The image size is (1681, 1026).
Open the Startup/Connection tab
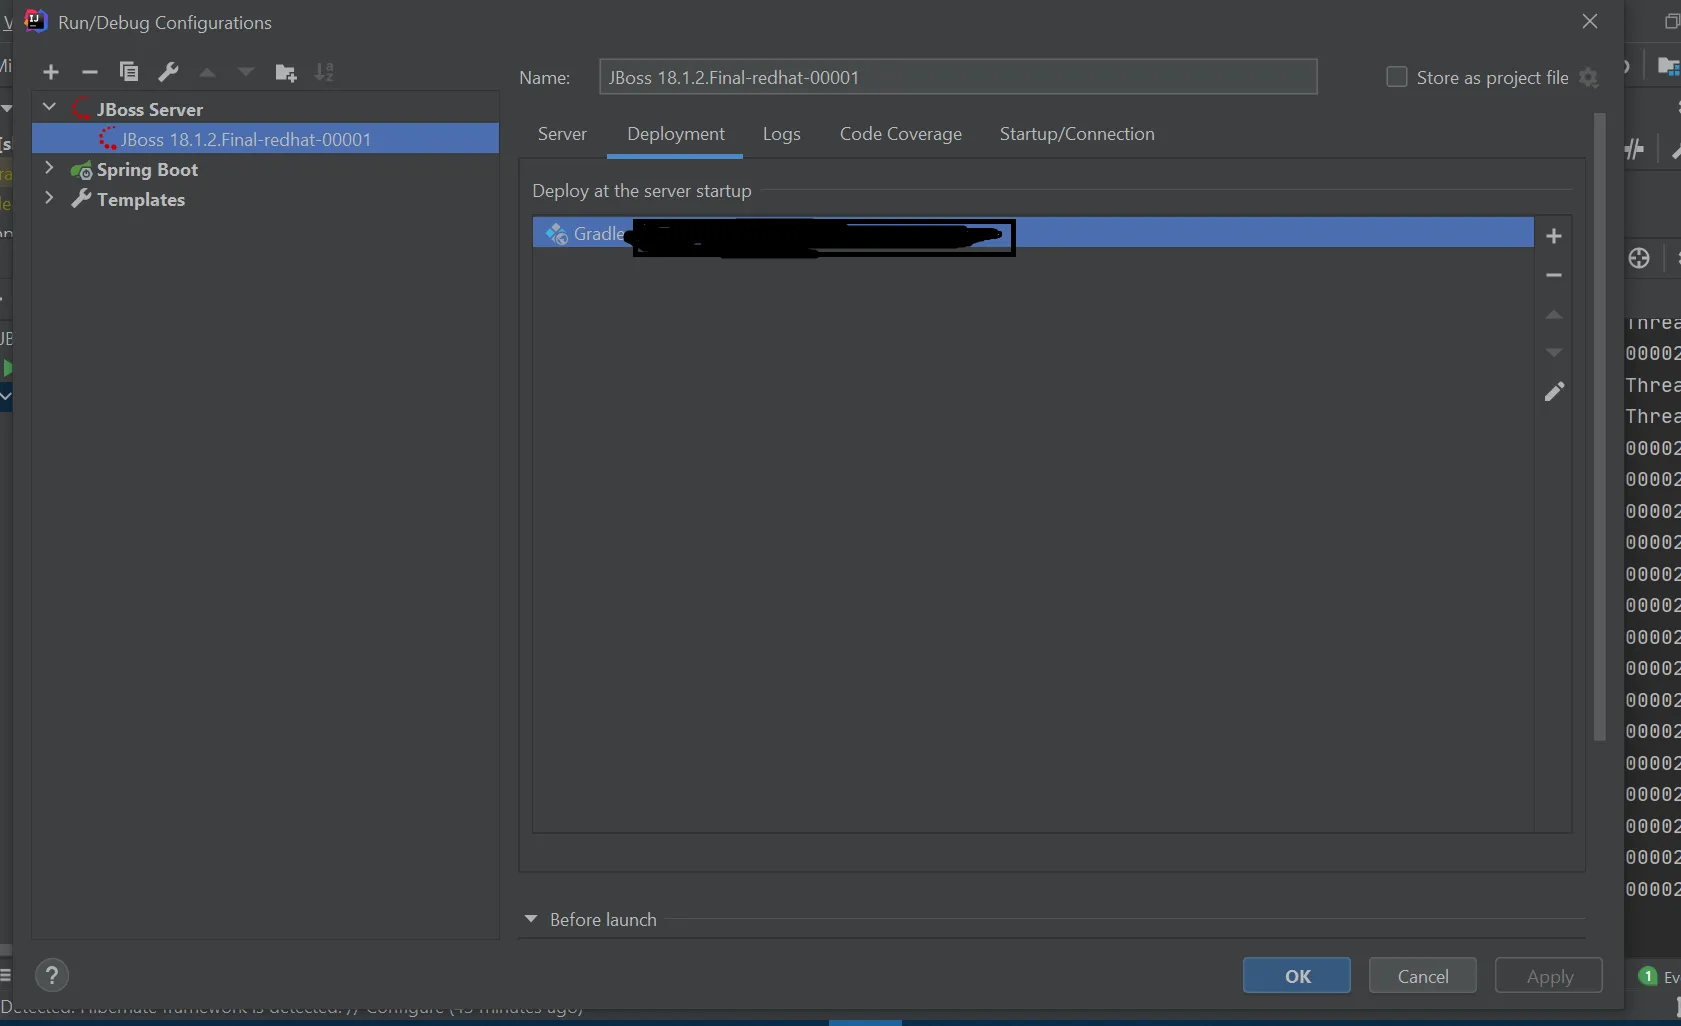(1078, 134)
